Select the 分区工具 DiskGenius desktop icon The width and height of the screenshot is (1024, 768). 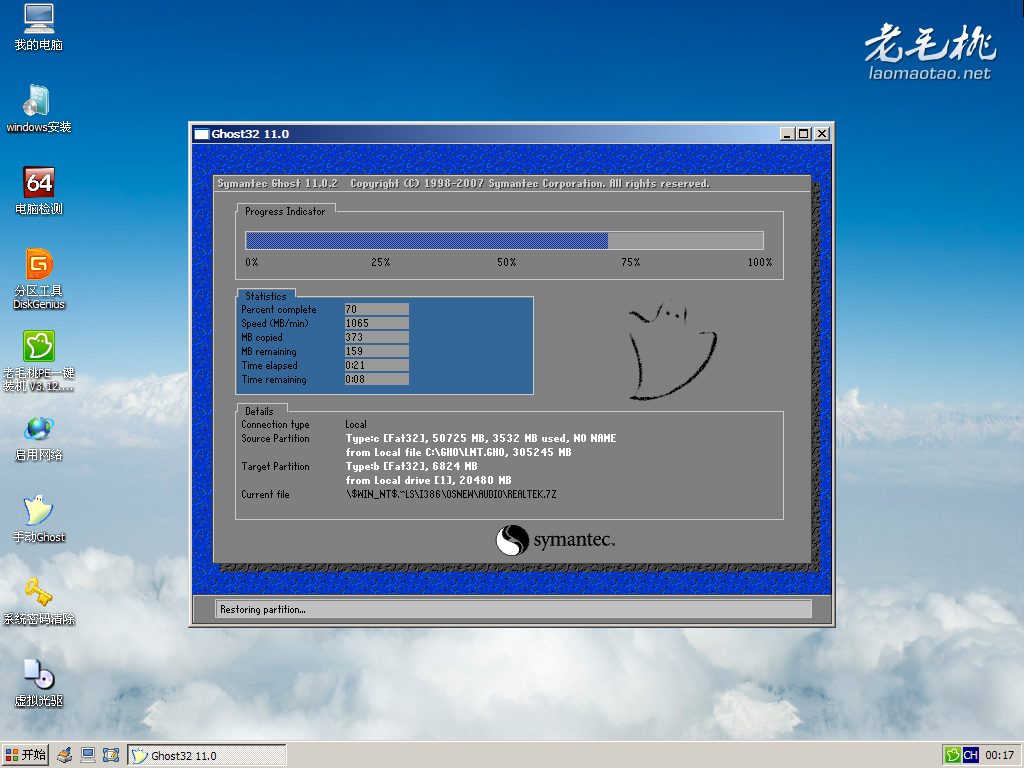(39, 279)
